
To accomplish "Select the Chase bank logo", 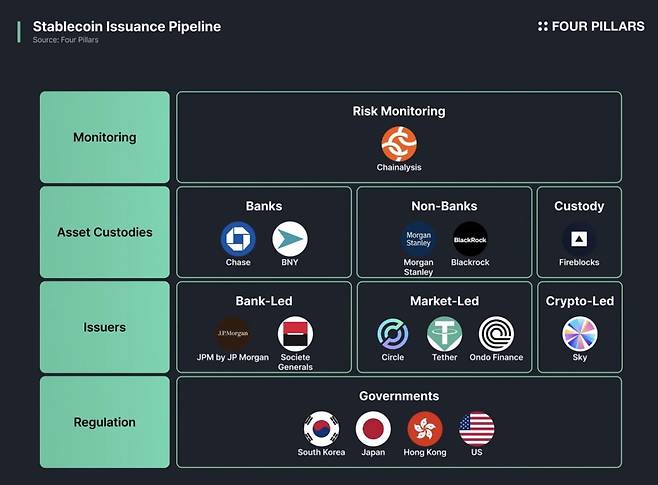I will click(x=238, y=240).
